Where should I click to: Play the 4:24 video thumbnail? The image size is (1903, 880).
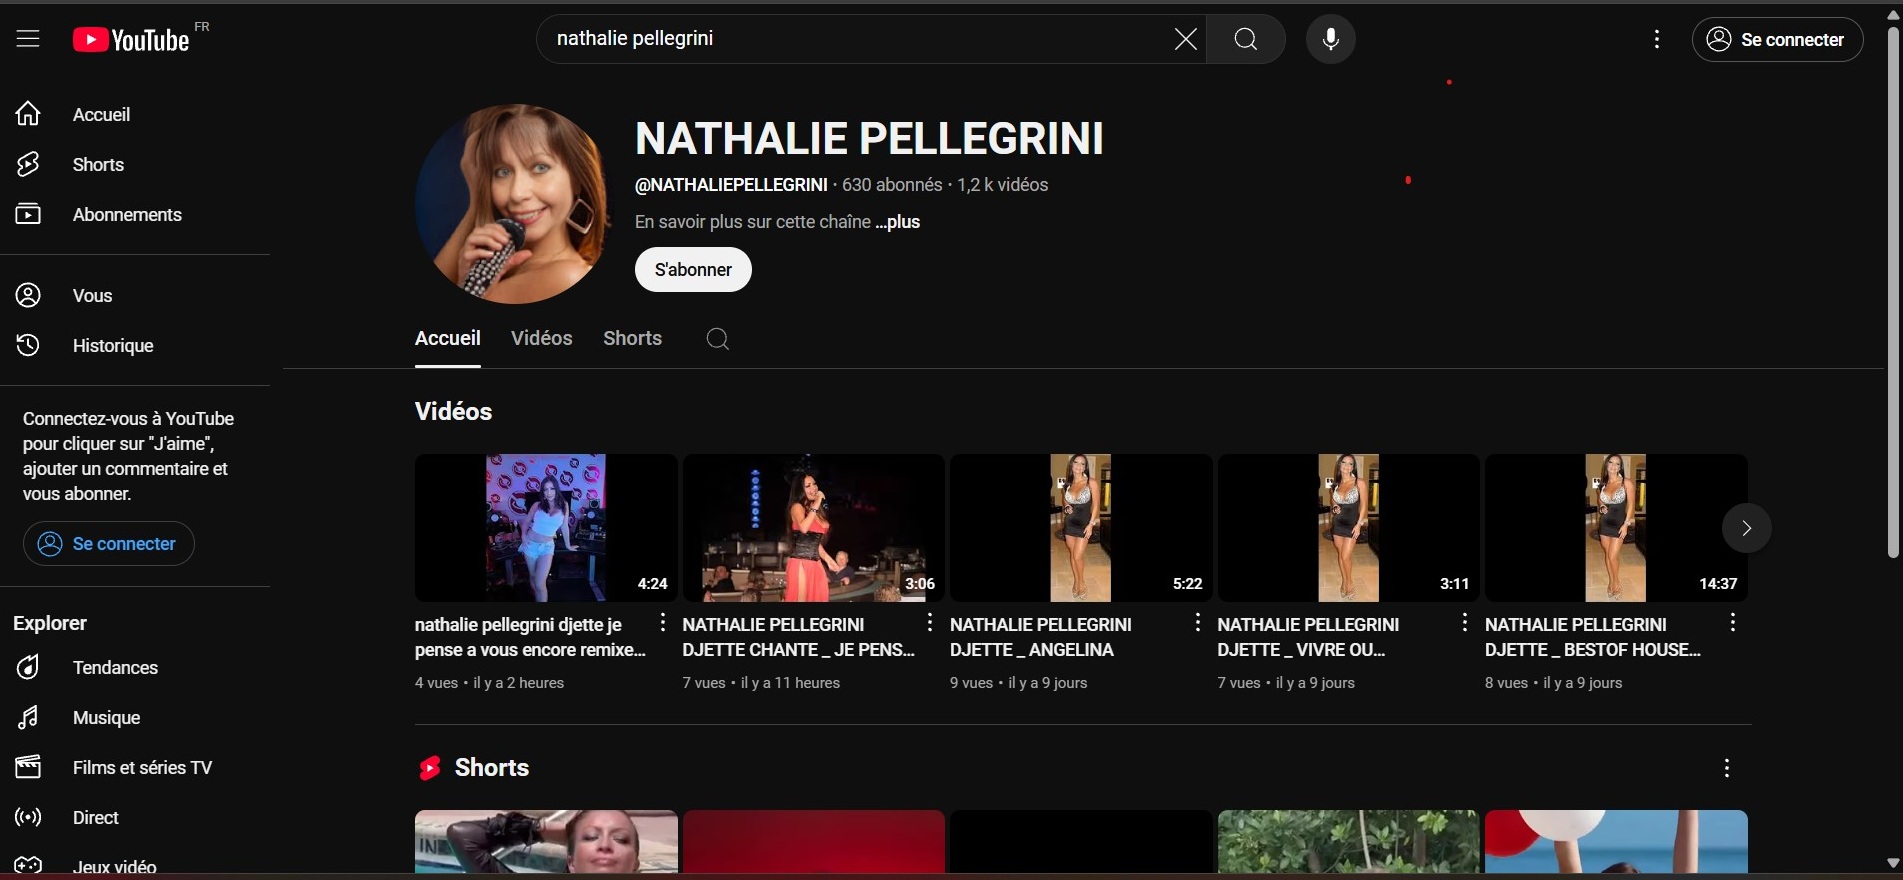(546, 528)
